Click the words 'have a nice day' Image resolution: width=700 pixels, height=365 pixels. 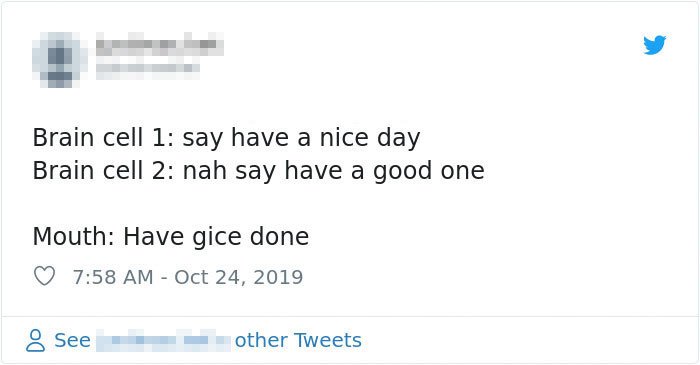[x=325, y=138]
